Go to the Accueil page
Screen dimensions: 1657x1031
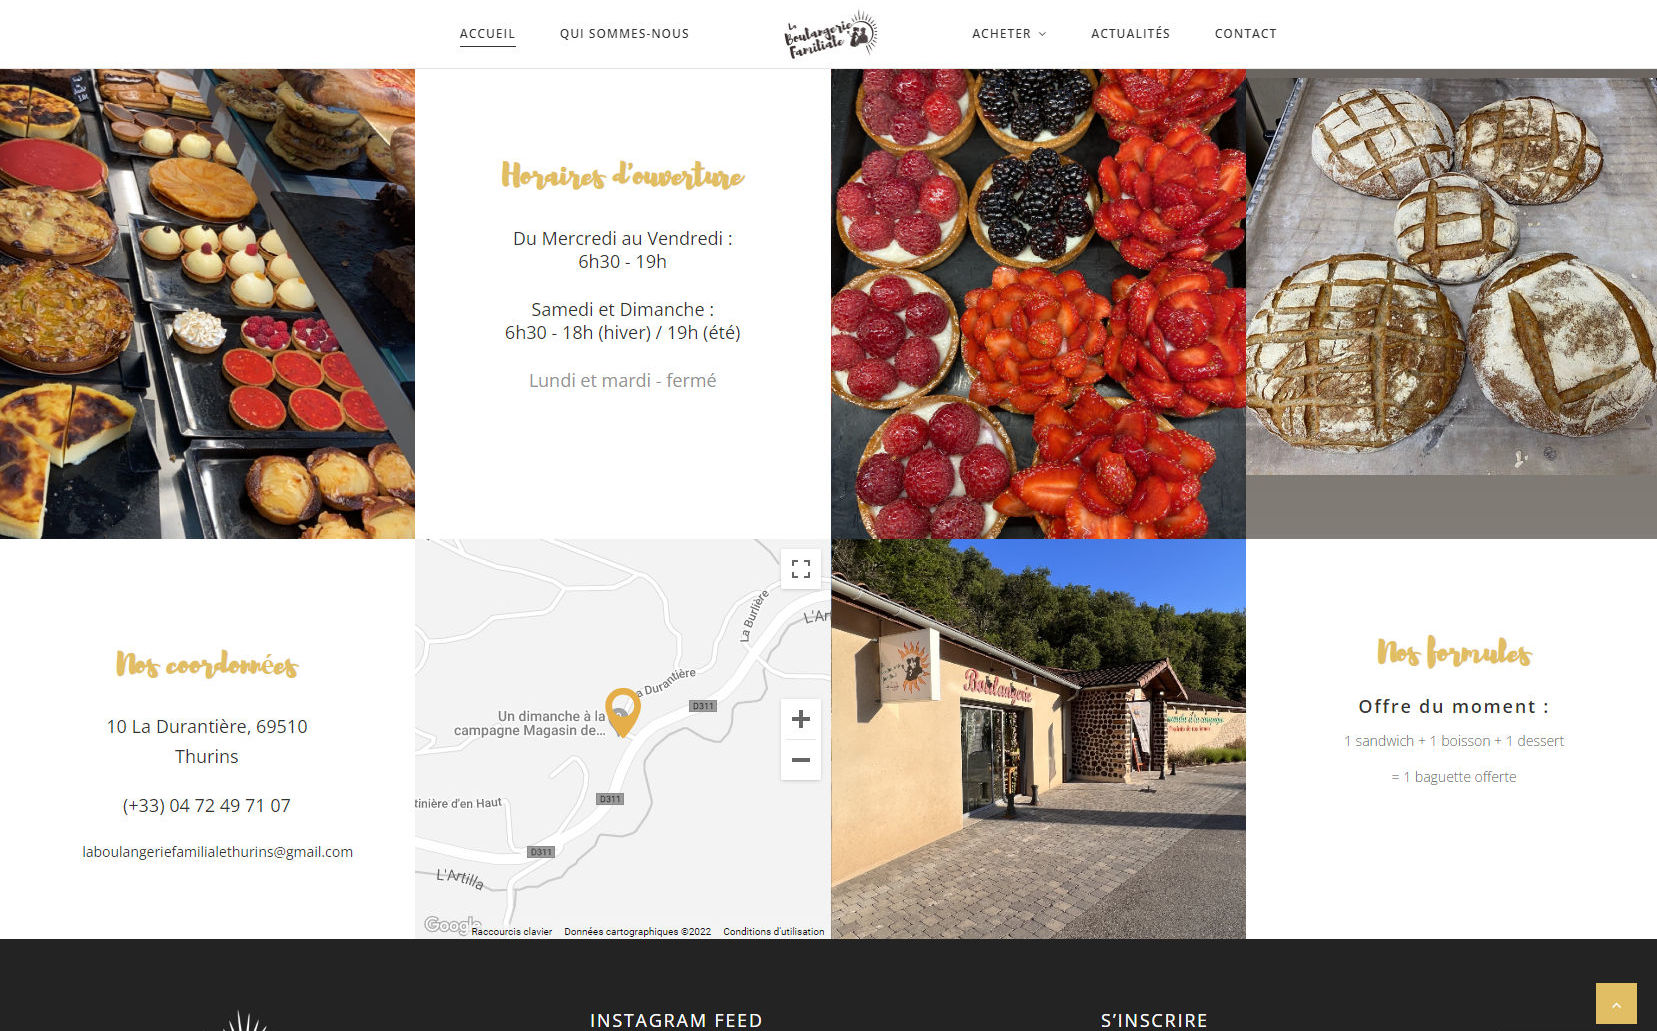click(487, 34)
